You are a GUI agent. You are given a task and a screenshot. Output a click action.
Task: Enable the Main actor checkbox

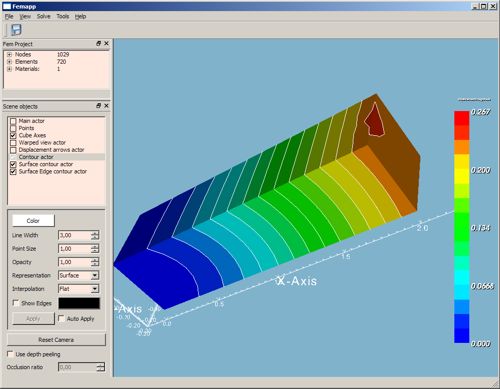coord(13,121)
